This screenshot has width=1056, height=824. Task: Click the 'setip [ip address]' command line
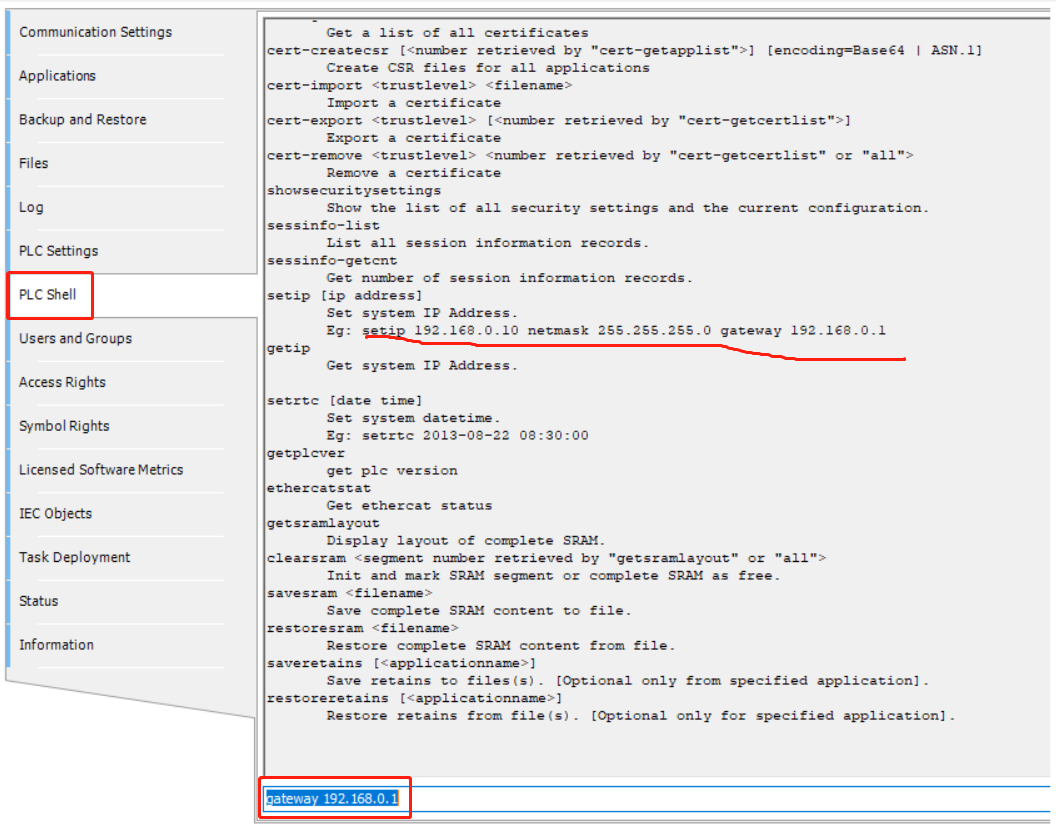coord(345,296)
